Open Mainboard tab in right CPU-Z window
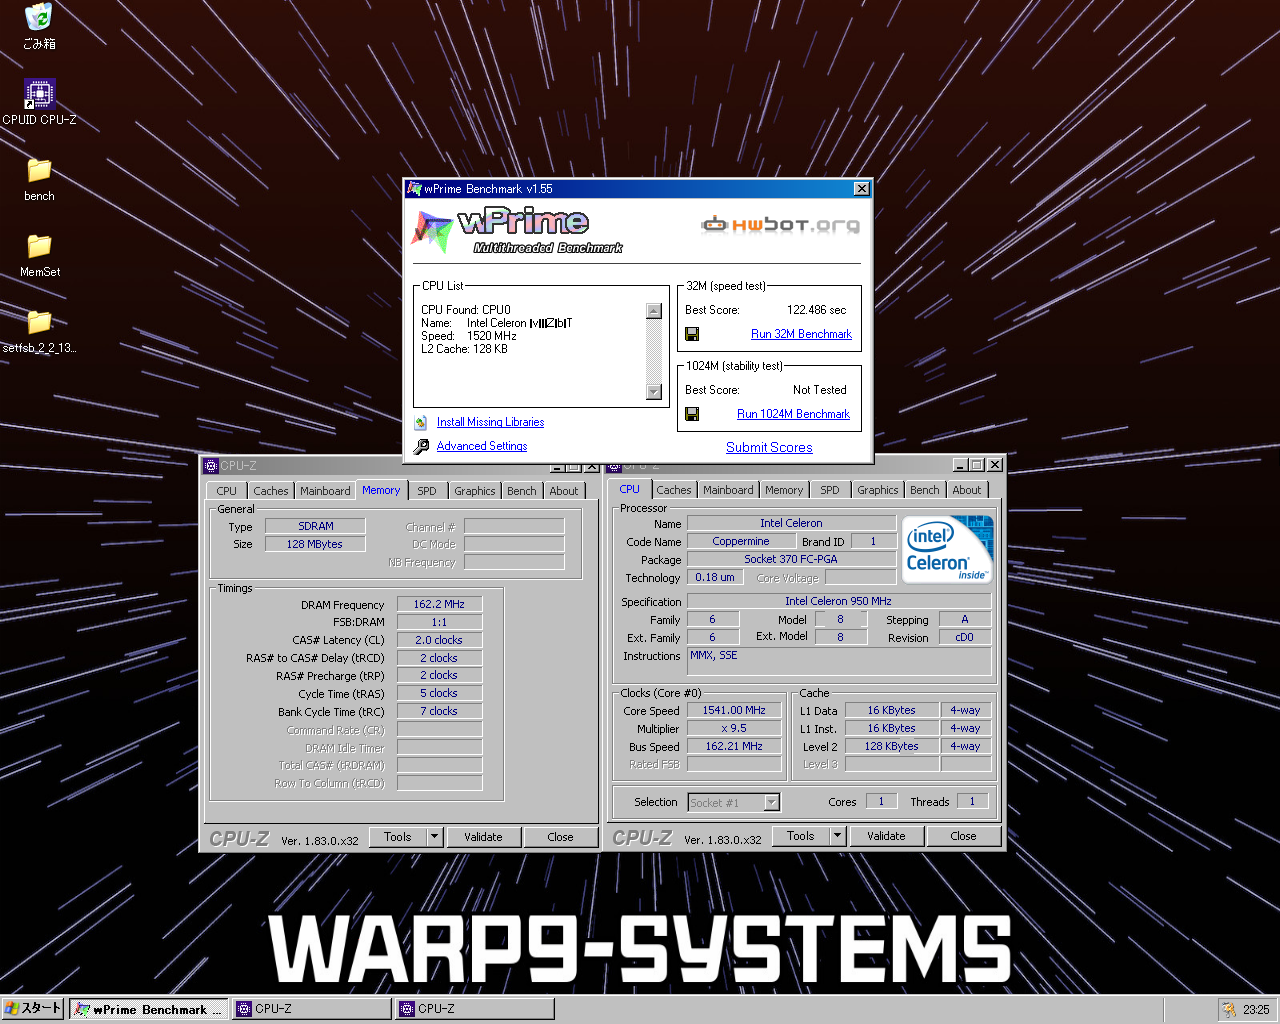Image resolution: width=1280 pixels, height=1024 pixels. point(728,490)
